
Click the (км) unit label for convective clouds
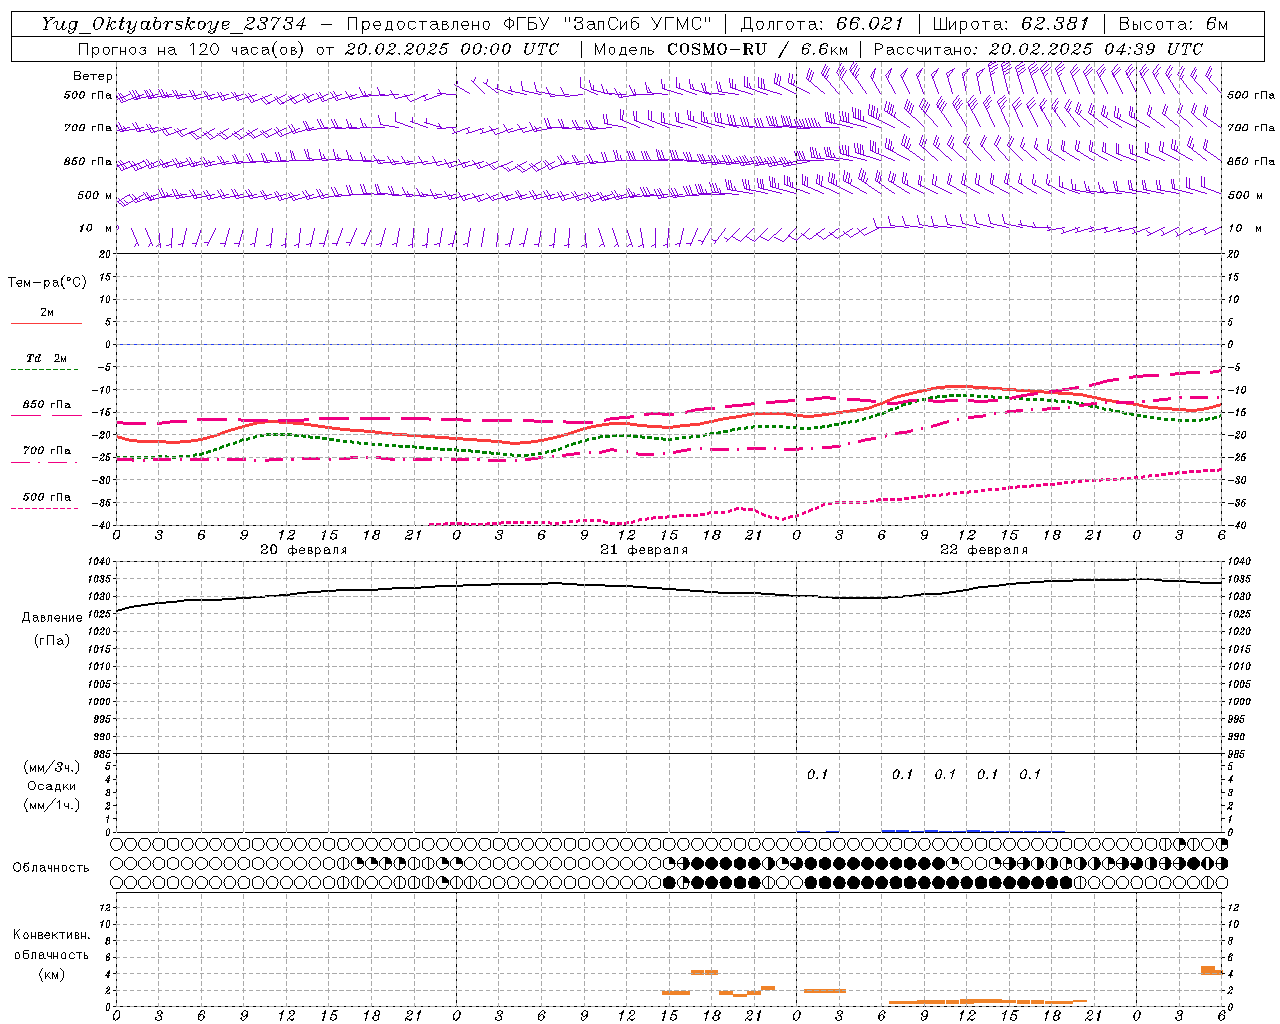coord(51,974)
